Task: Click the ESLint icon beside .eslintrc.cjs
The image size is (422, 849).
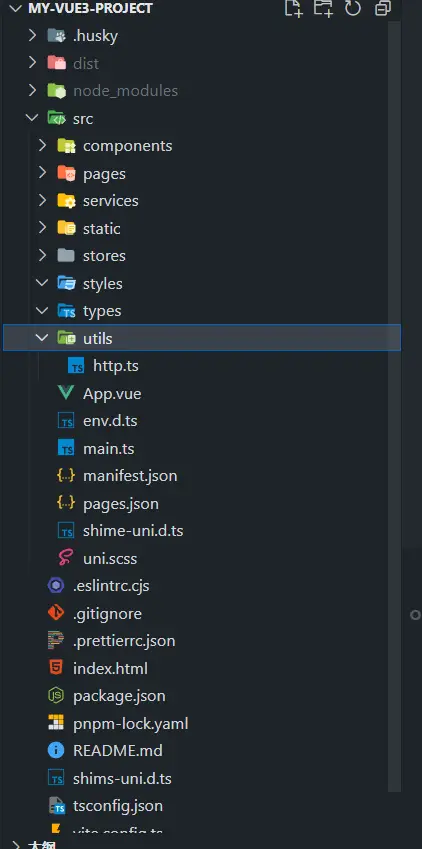Action: (56, 585)
